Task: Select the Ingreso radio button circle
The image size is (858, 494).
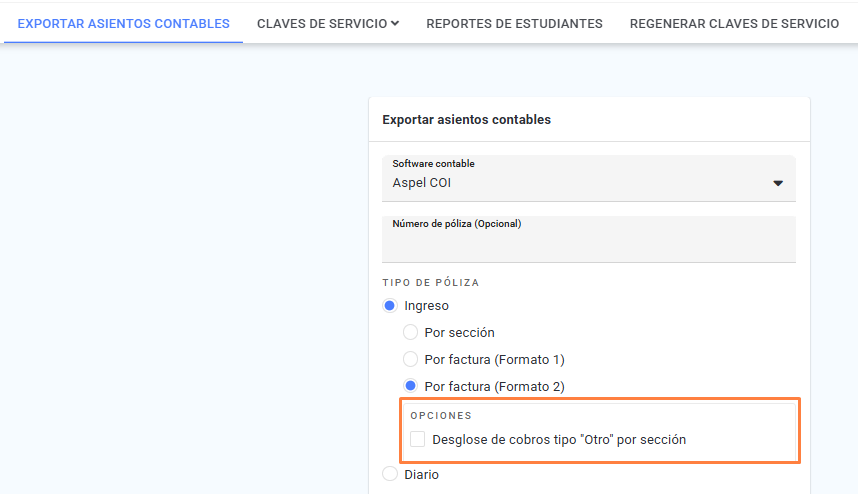Action: coord(390,306)
